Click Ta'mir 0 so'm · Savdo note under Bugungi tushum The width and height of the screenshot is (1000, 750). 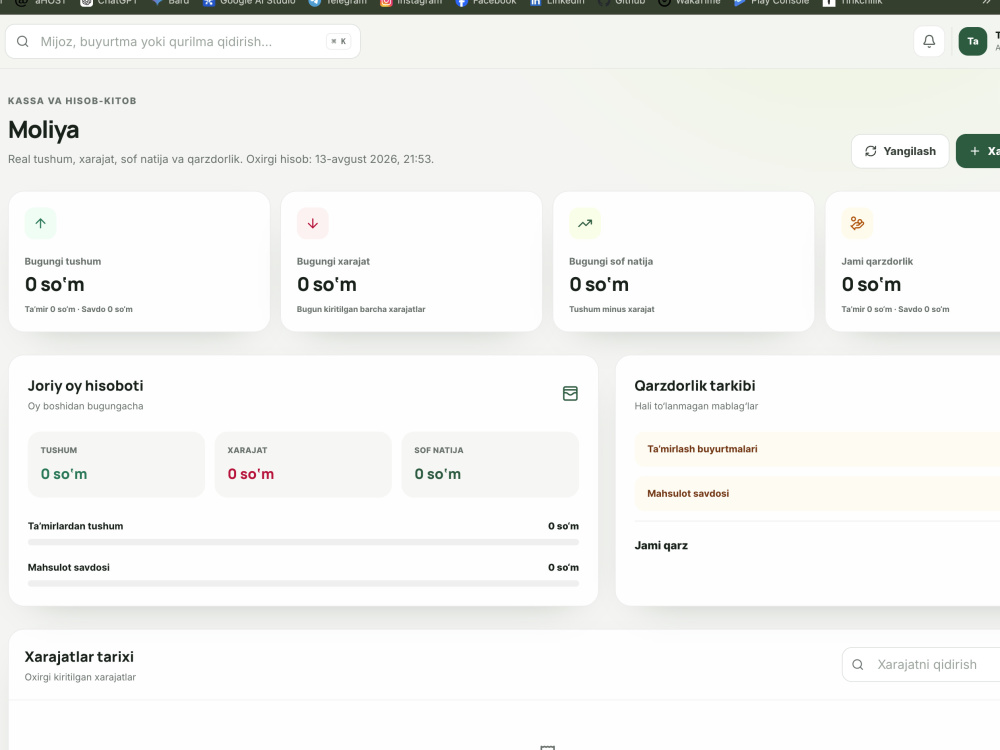tap(78, 309)
